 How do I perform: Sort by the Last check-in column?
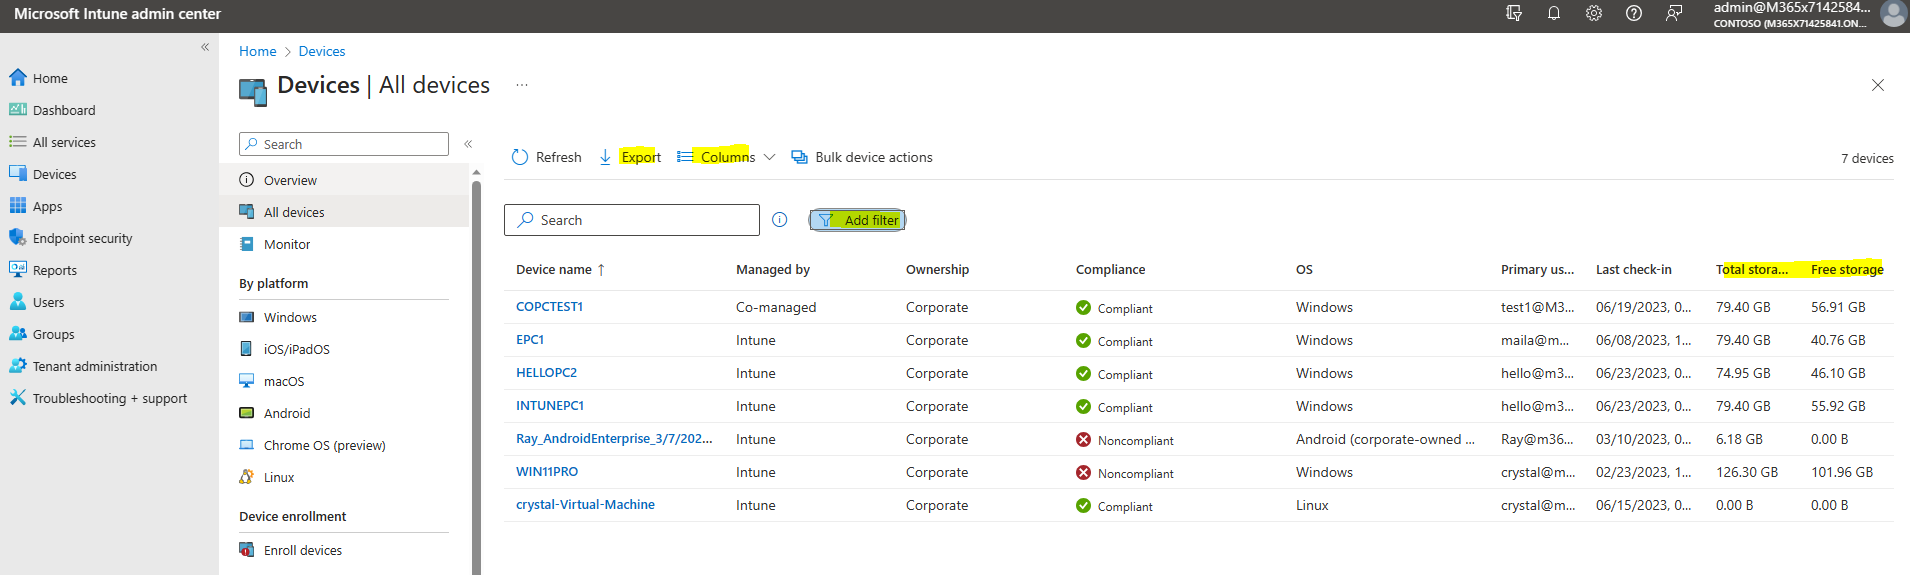click(x=1634, y=269)
